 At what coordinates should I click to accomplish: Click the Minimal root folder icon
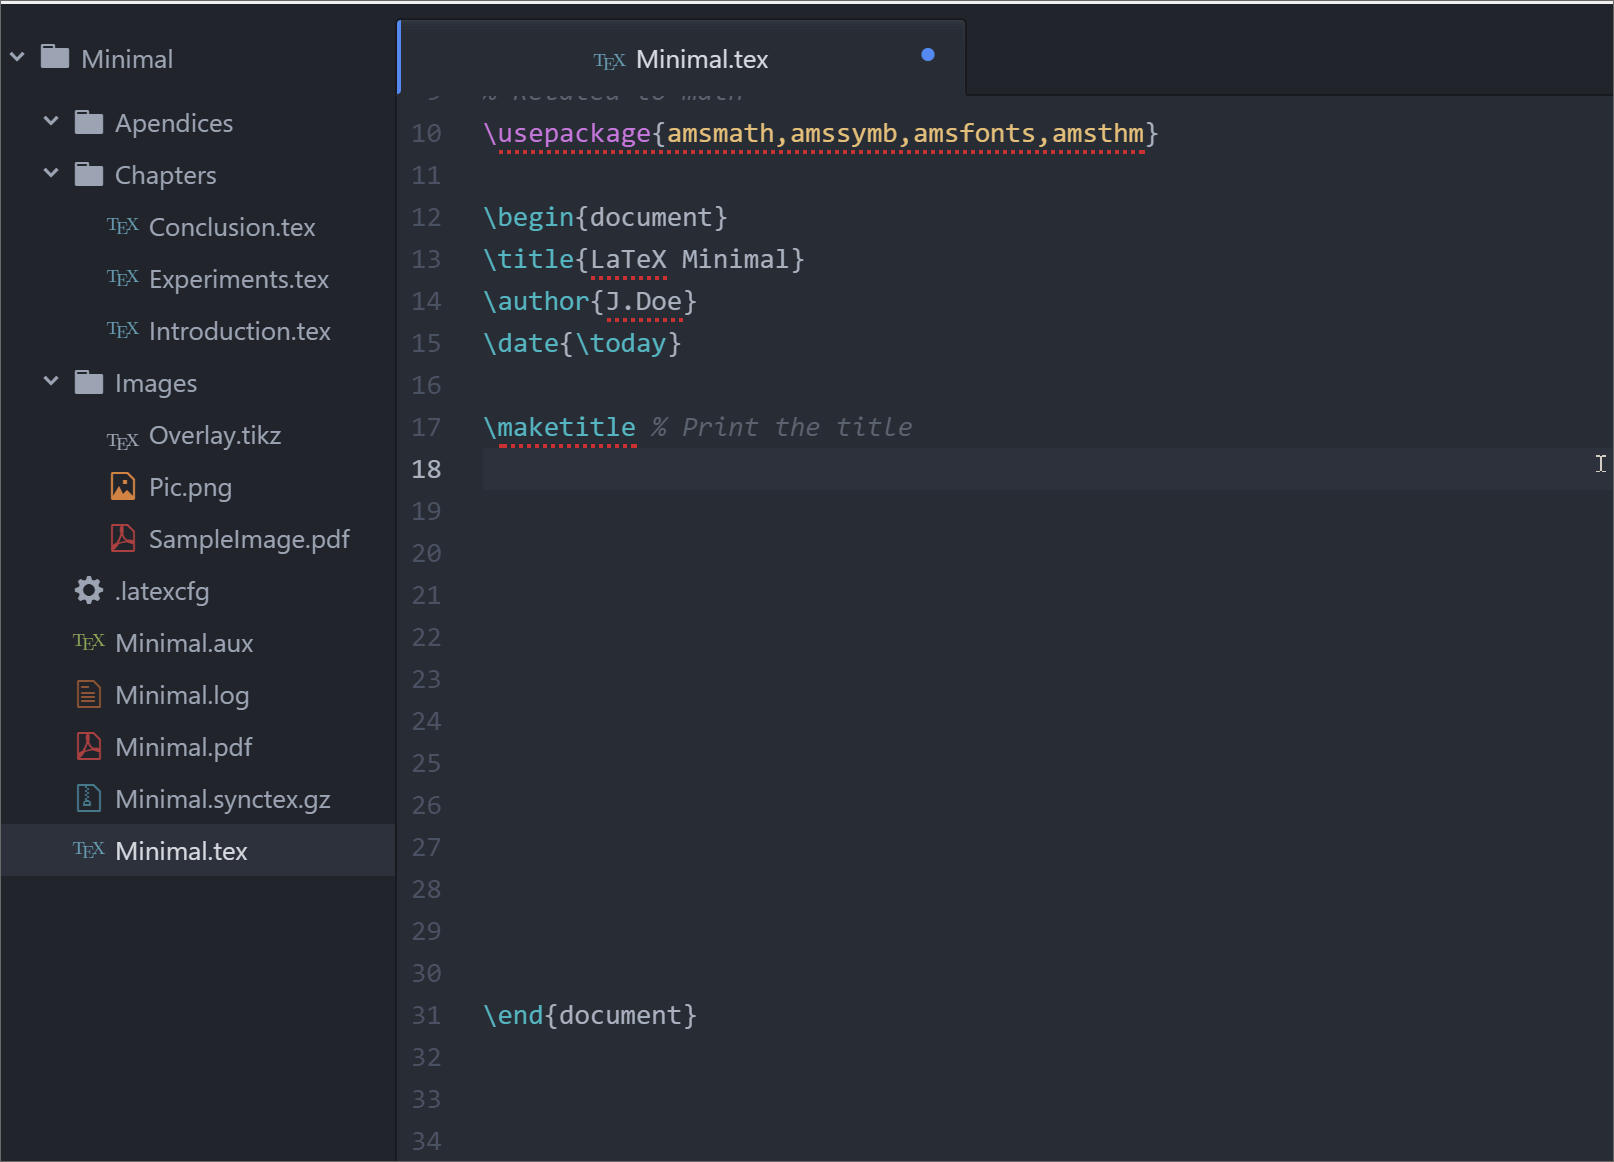(x=55, y=57)
